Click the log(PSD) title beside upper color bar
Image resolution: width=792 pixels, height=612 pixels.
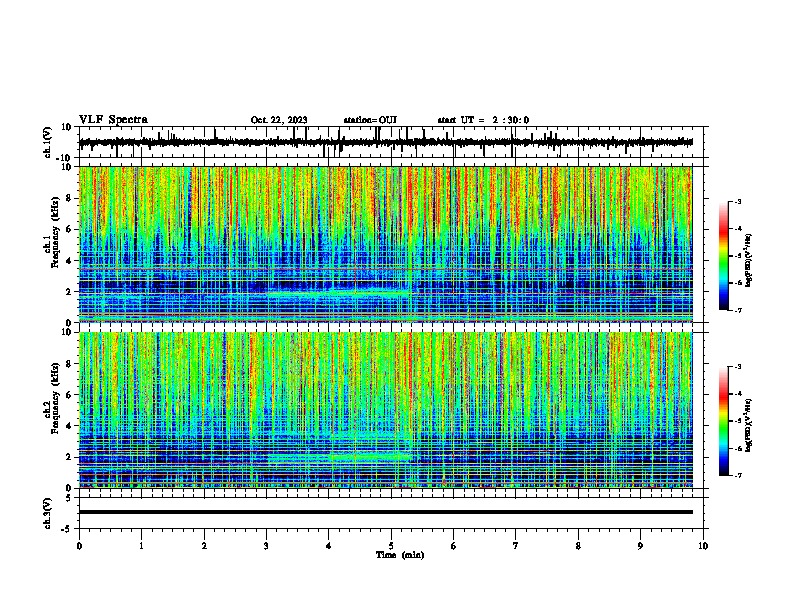coord(748,261)
